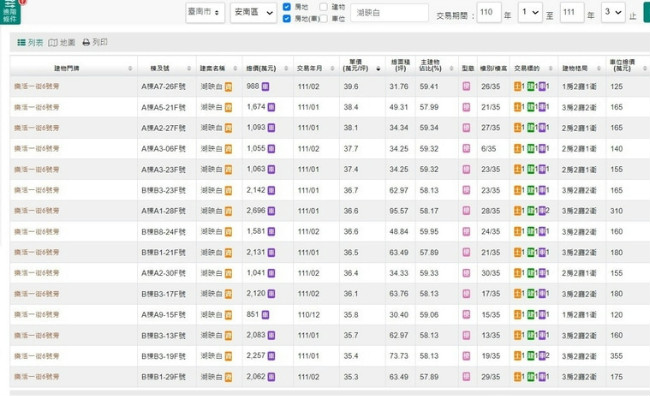Switch to the 地圖 map view
This screenshot has height=396, width=650.
click(62, 42)
